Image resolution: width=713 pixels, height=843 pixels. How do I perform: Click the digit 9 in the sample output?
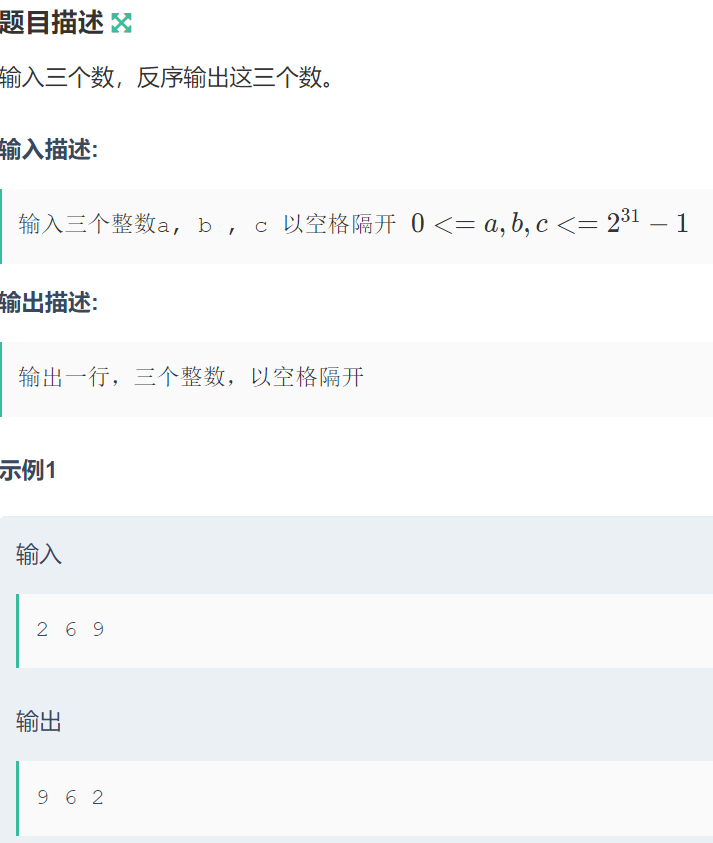tap(43, 797)
